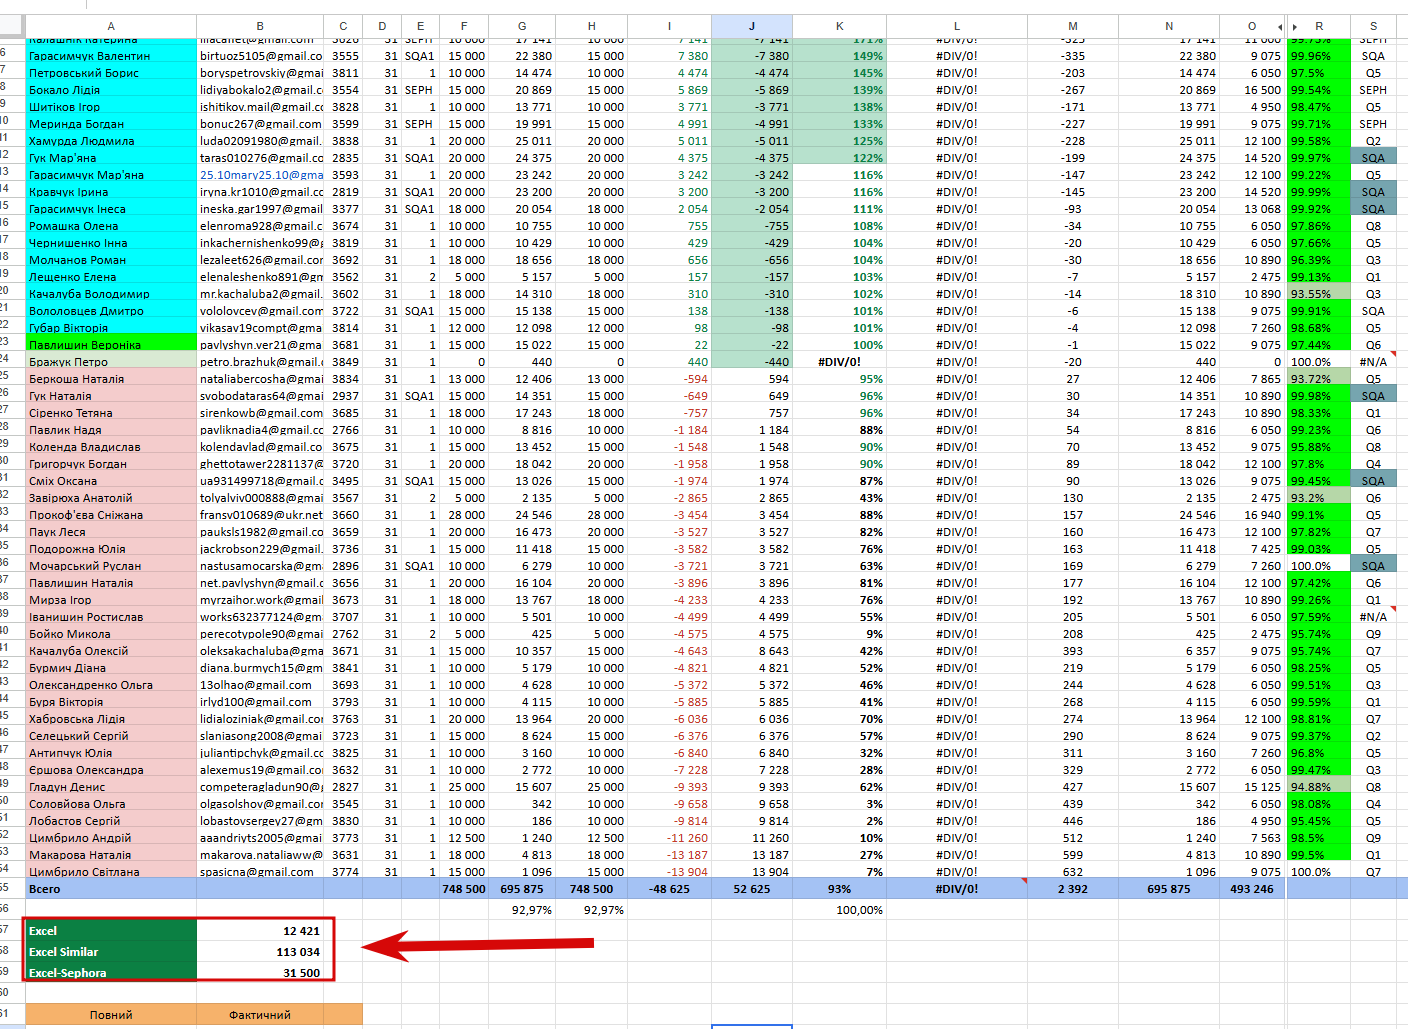Click the cell 'Прокоф'єва Сніжана'
The width and height of the screenshot is (1408, 1029).
click(111, 515)
